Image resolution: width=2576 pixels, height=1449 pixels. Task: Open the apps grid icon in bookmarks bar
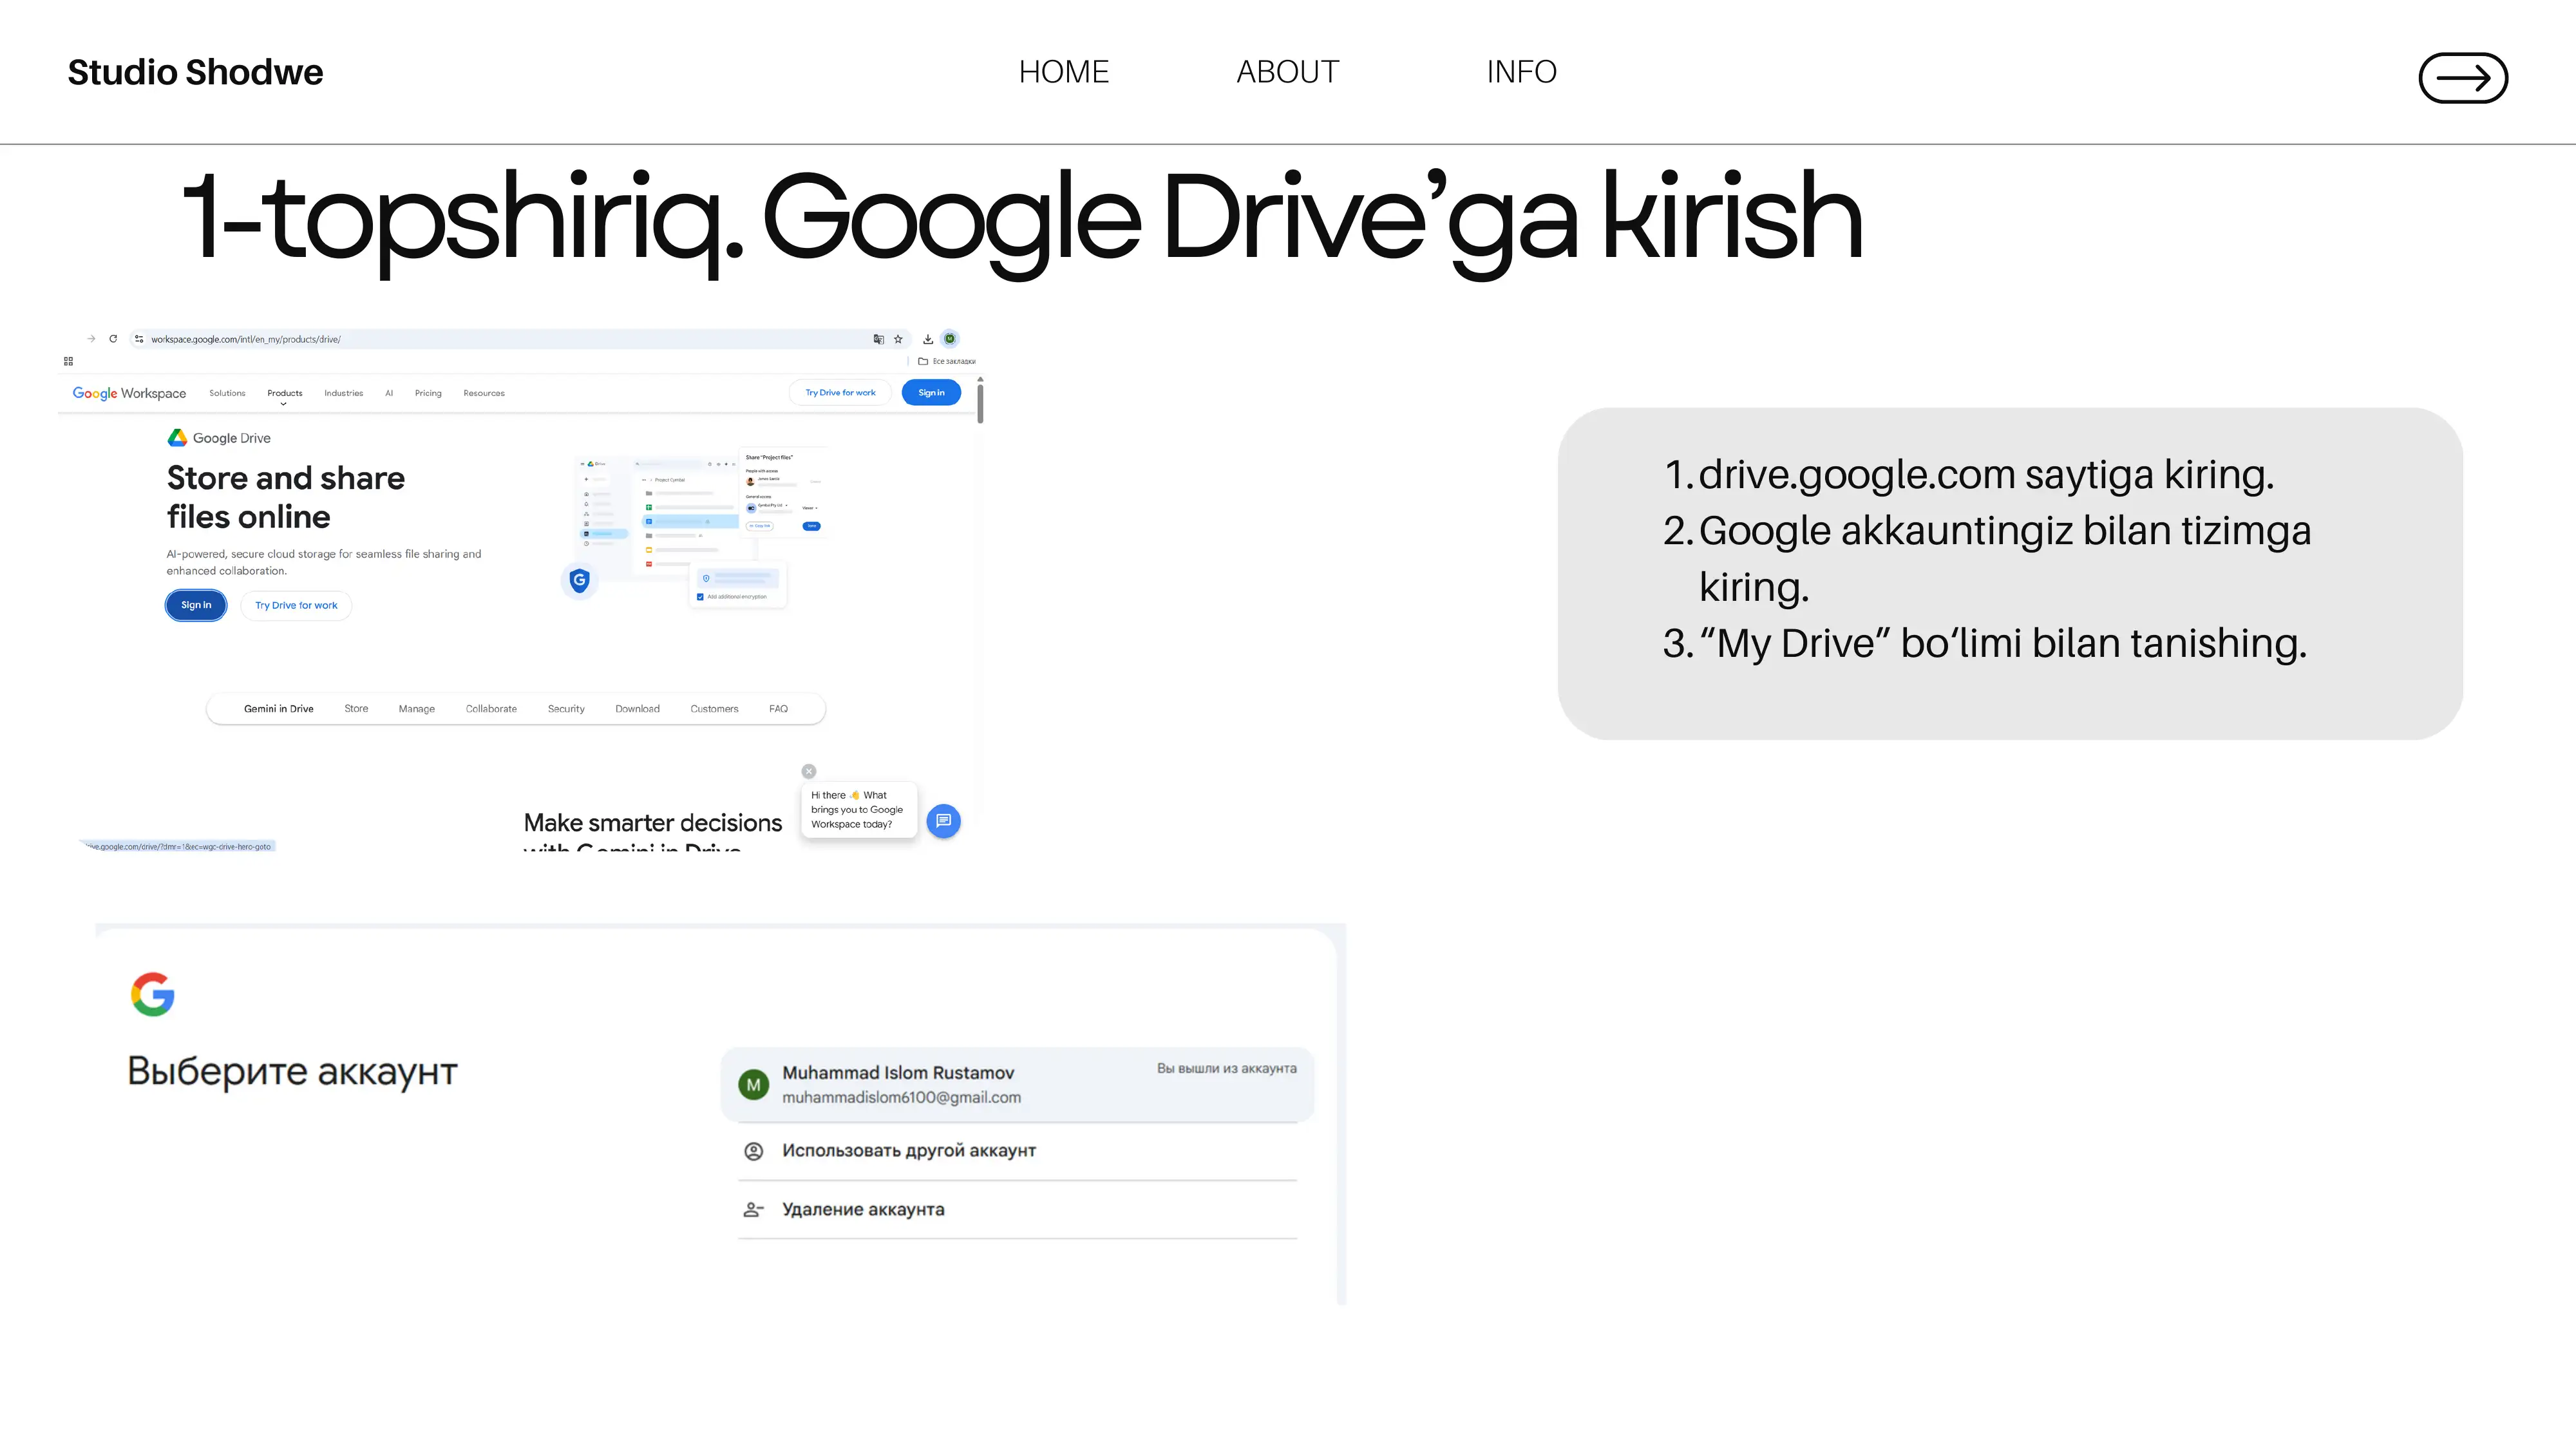[68, 361]
